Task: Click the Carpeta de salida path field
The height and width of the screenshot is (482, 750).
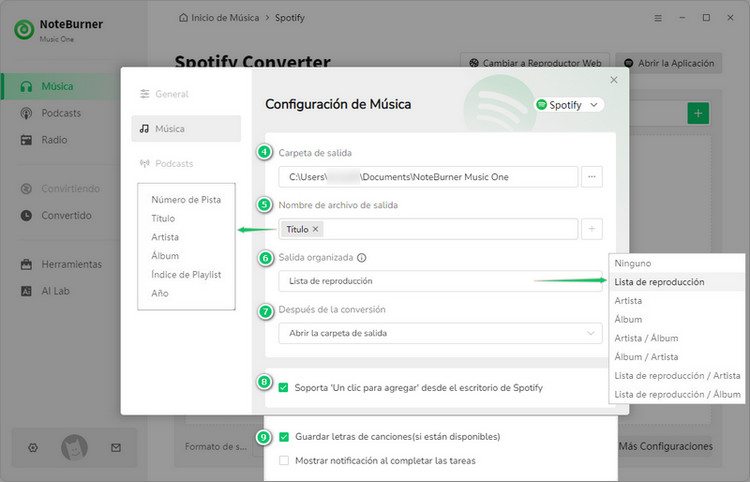Action: coord(428,177)
